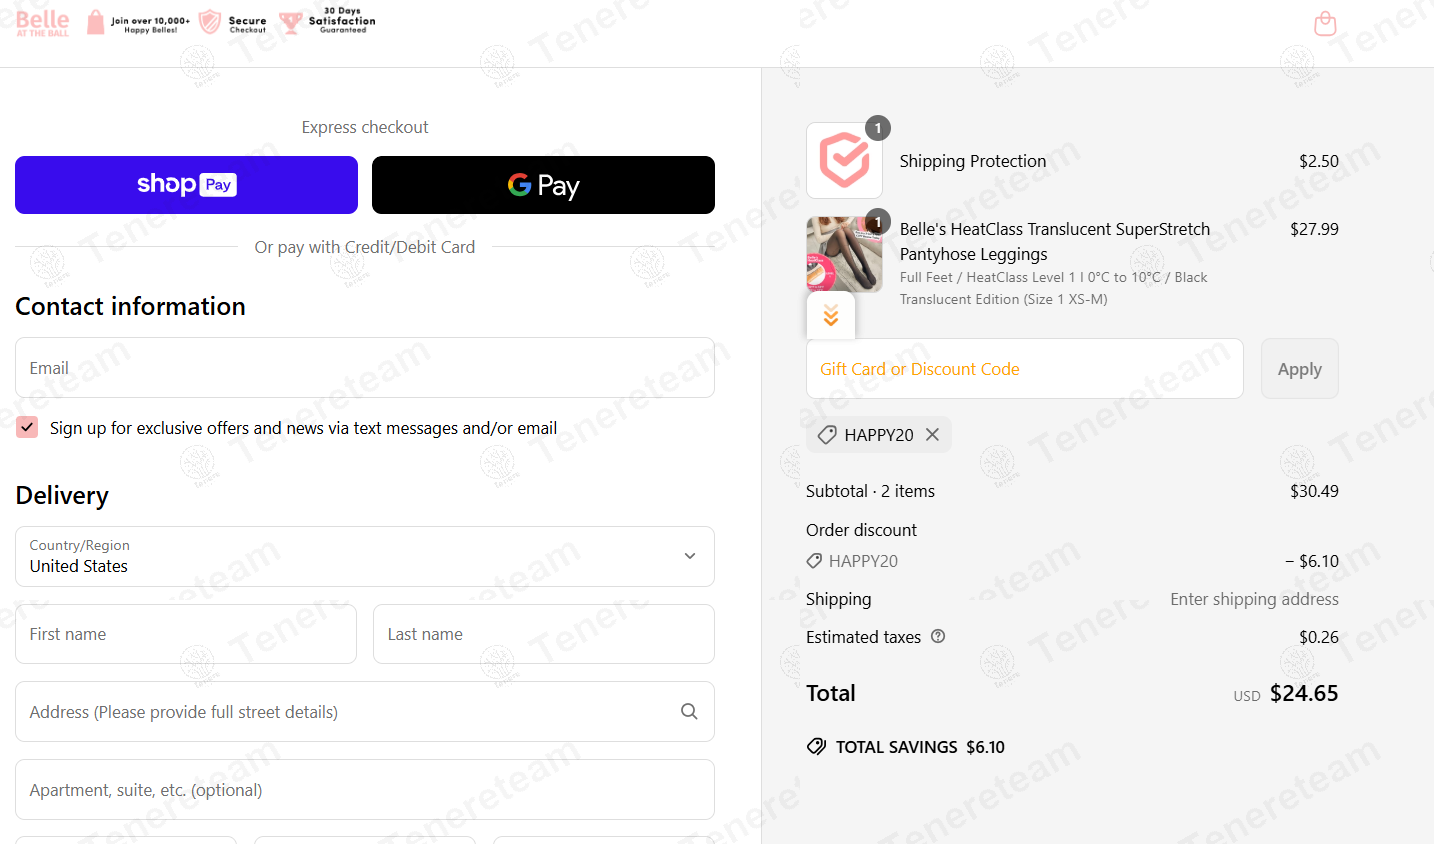Click the Secure Checkout shield badge
The width and height of the screenshot is (1434, 844).
(x=233, y=22)
